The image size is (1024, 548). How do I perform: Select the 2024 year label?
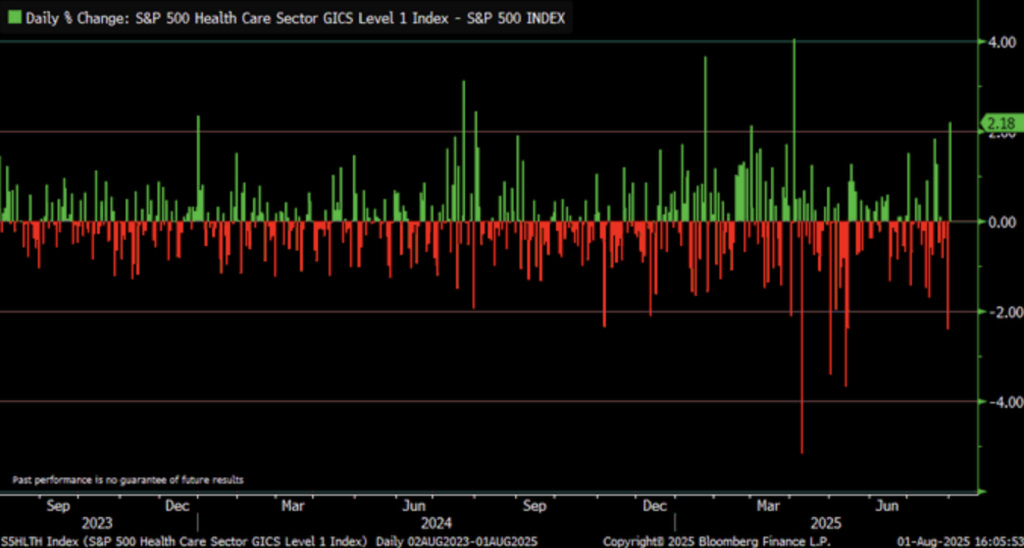[x=436, y=523]
